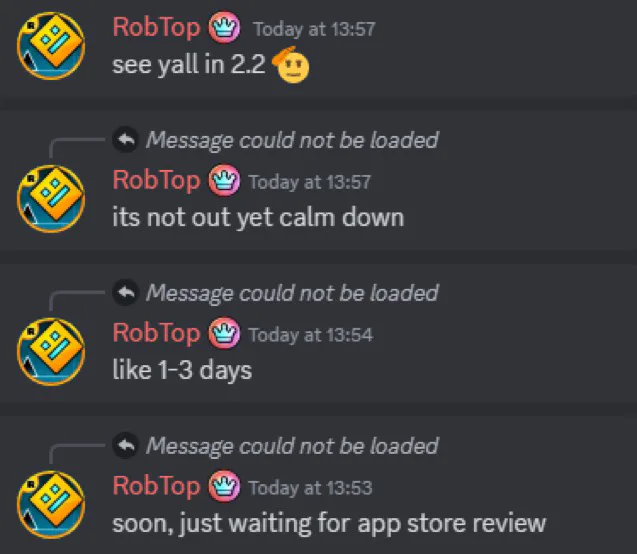Click RobTop's avatar beside 'like 1-3 days'
Screen dimensions: 637x554
coord(51,352)
